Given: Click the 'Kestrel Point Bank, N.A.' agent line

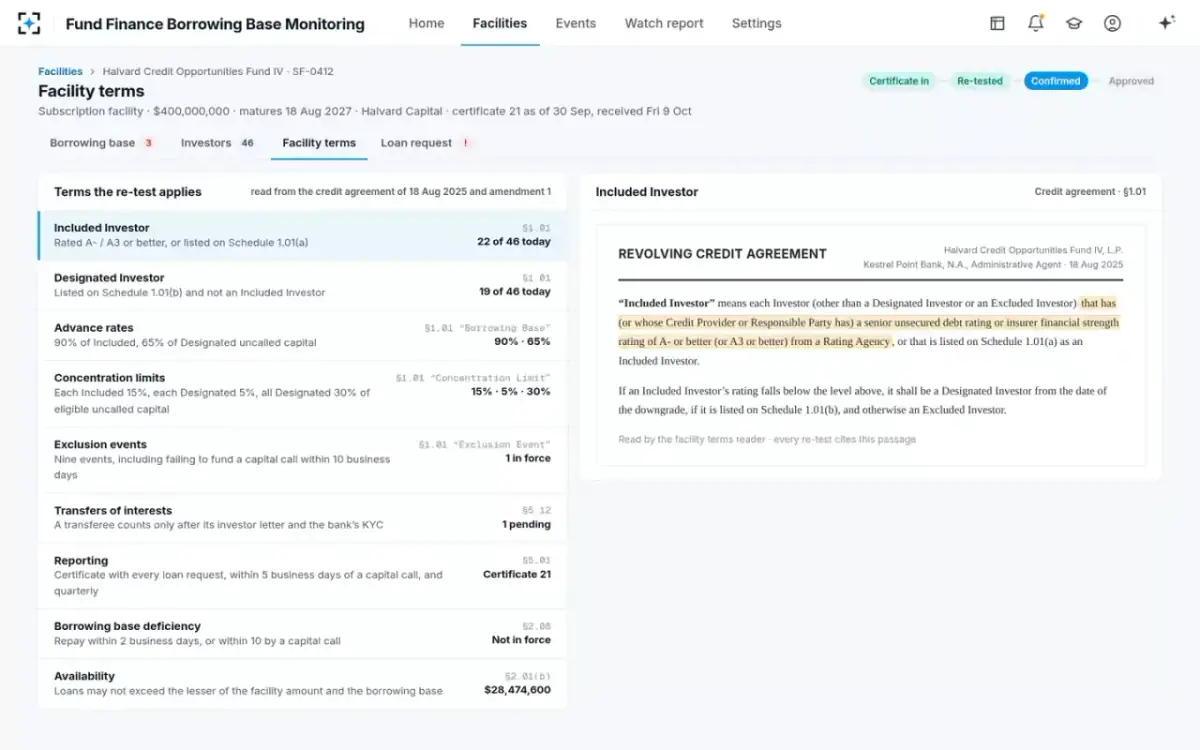Looking at the screenshot, I should click(x=993, y=265).
